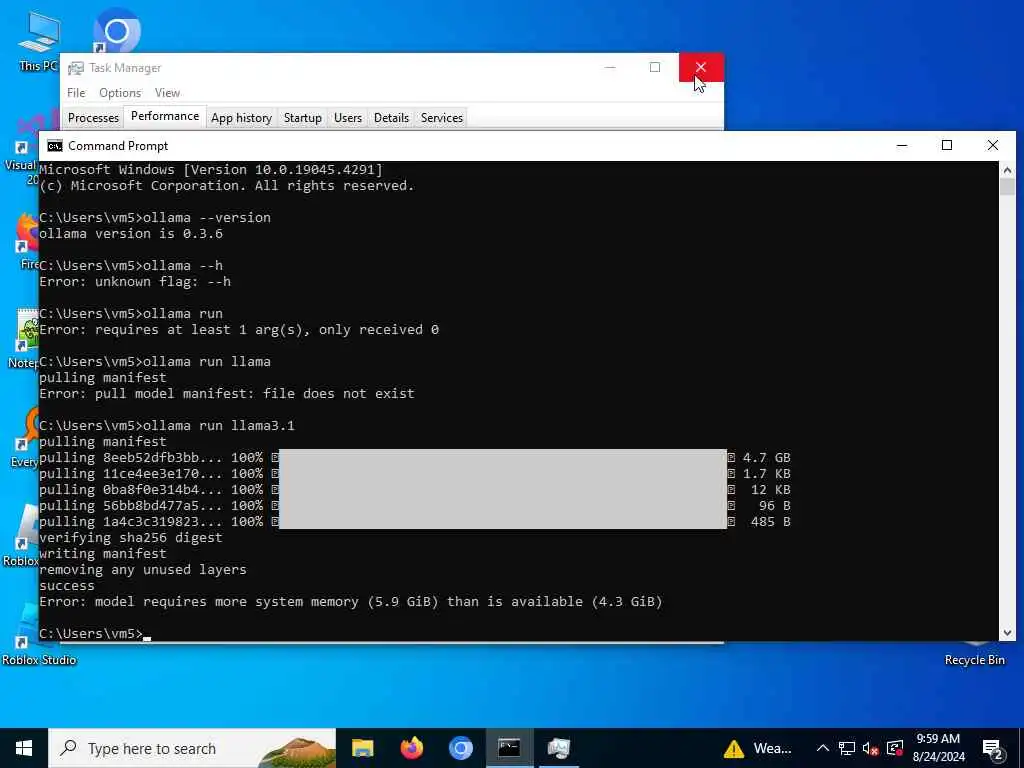
Task: Minimize the Command Prompt window
Action: point(902,146)
